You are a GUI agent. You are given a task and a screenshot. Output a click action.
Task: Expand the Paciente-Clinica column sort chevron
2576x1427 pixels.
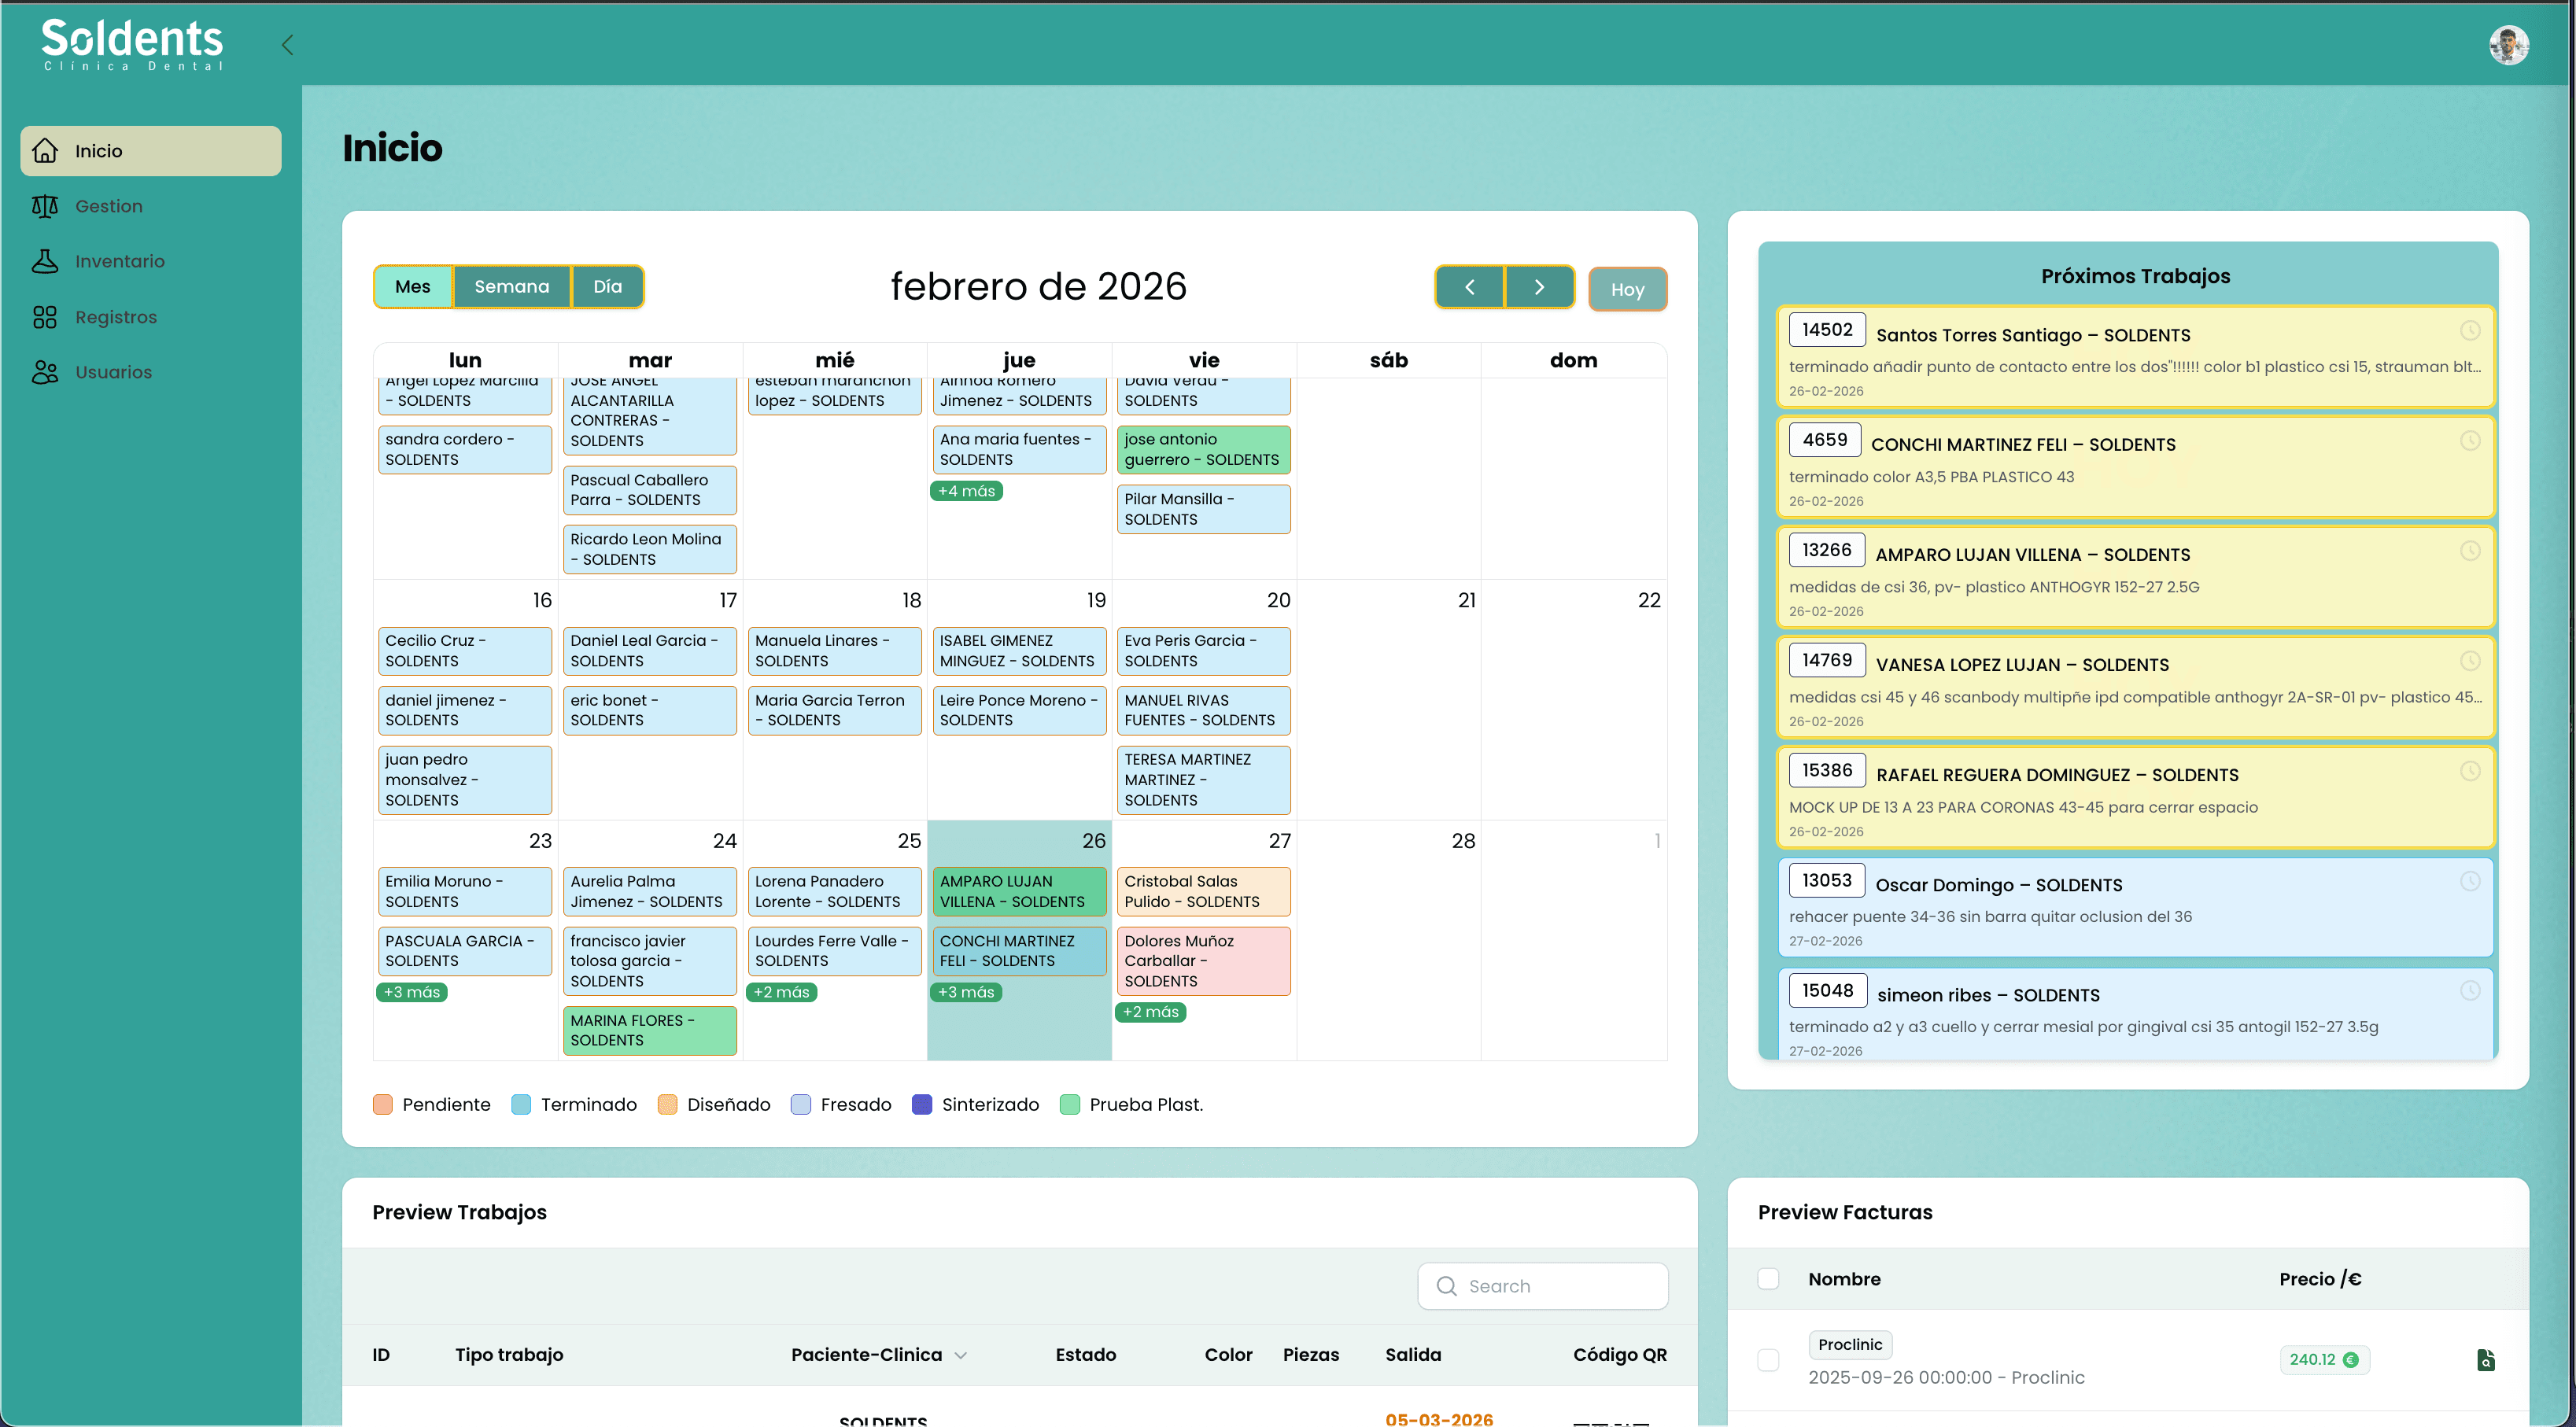click(x=961, y=1356)
